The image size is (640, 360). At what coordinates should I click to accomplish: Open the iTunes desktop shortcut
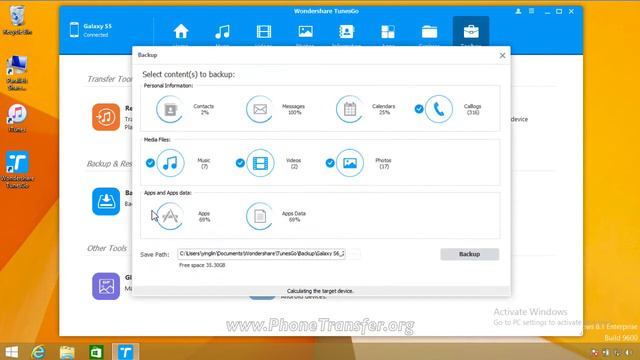click(x=17, y=118)
